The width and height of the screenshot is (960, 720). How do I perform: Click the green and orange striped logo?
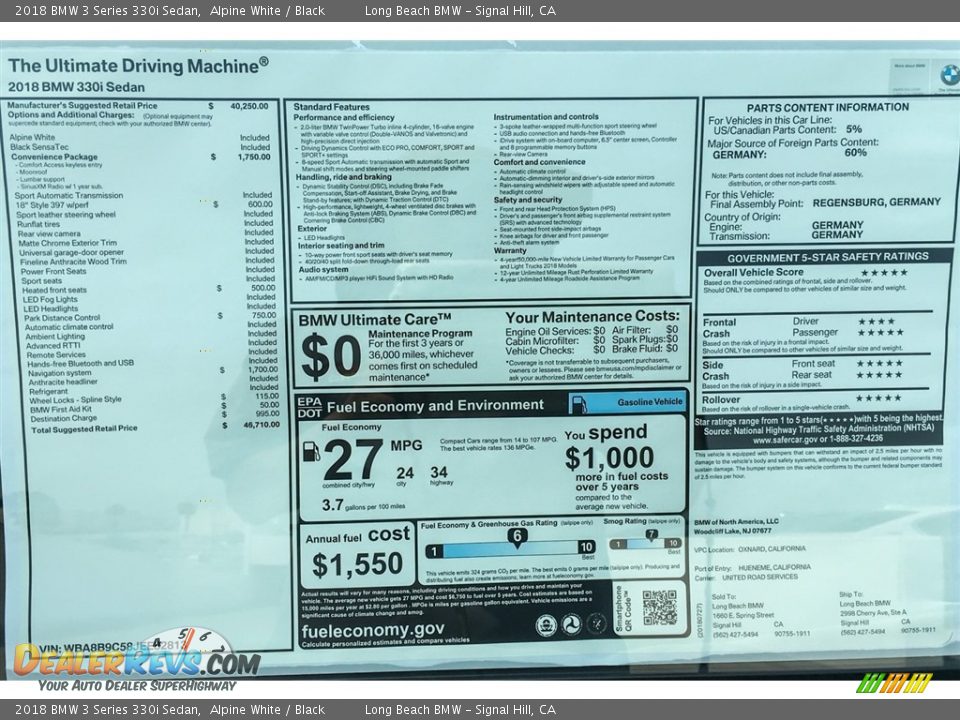tap(894, 683)
